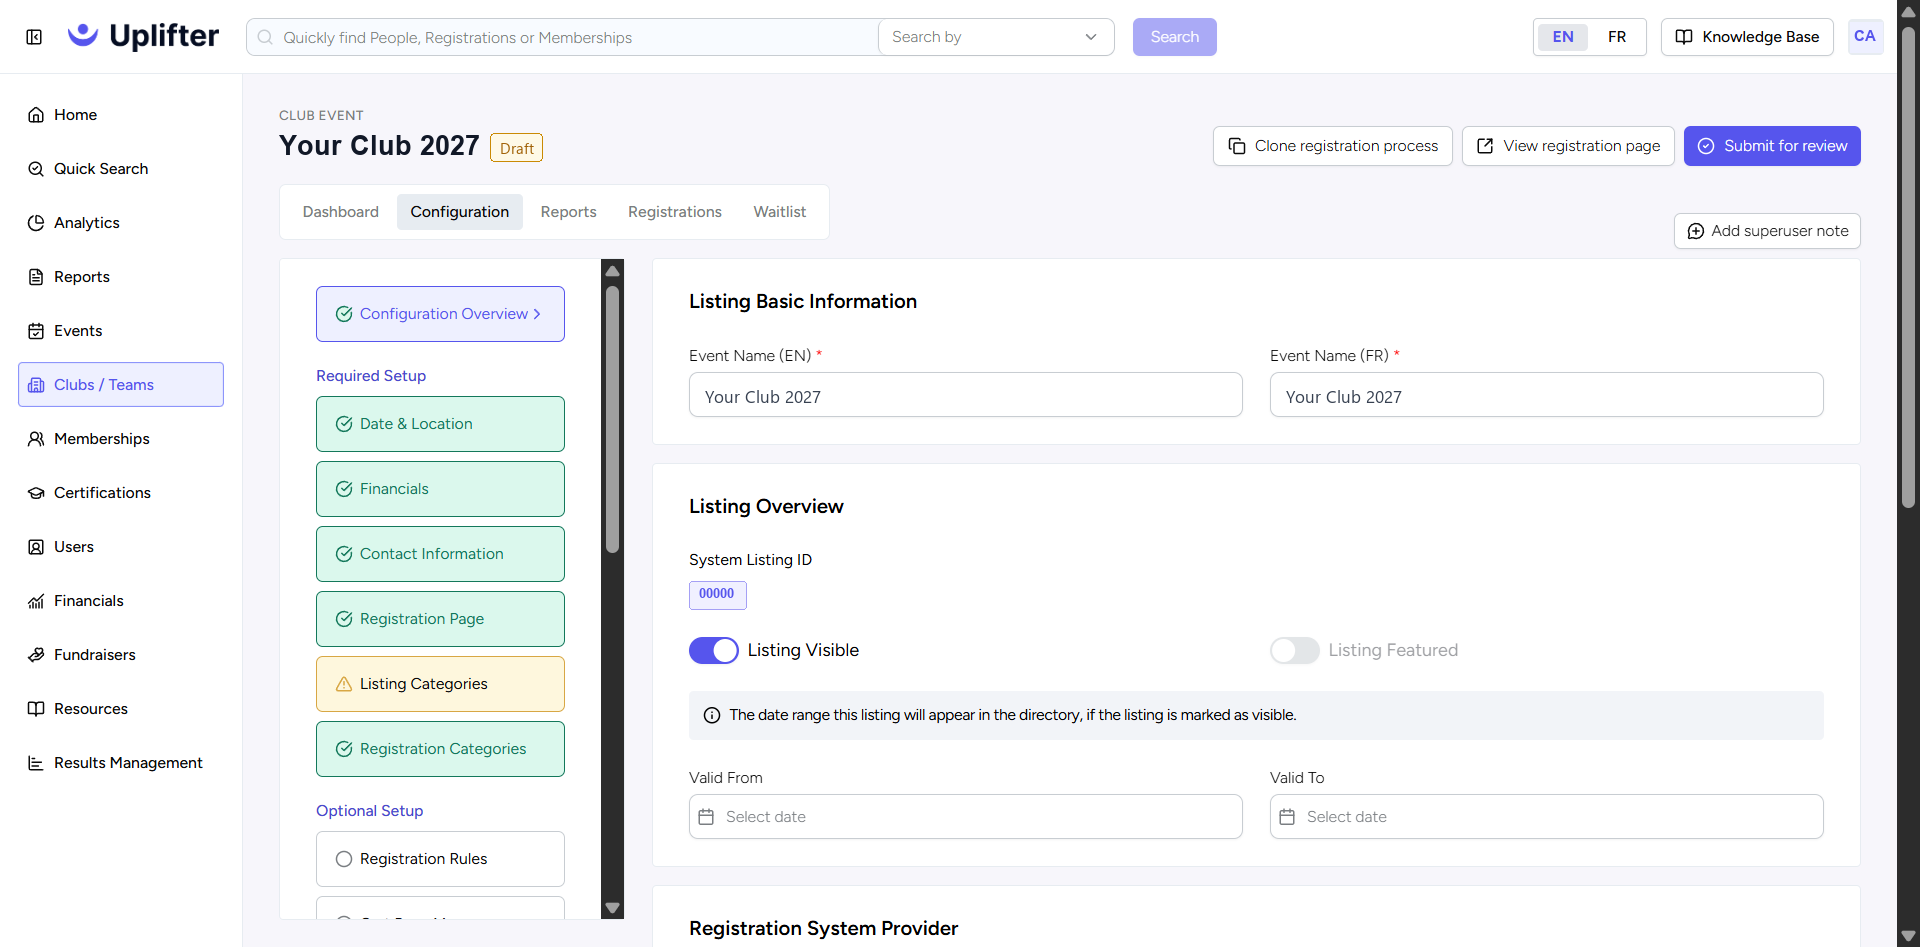The width and height of the screenshot is (1920, 947).
Task: Focus the Event Name (EN) field
Action: [x=966, y=395]
